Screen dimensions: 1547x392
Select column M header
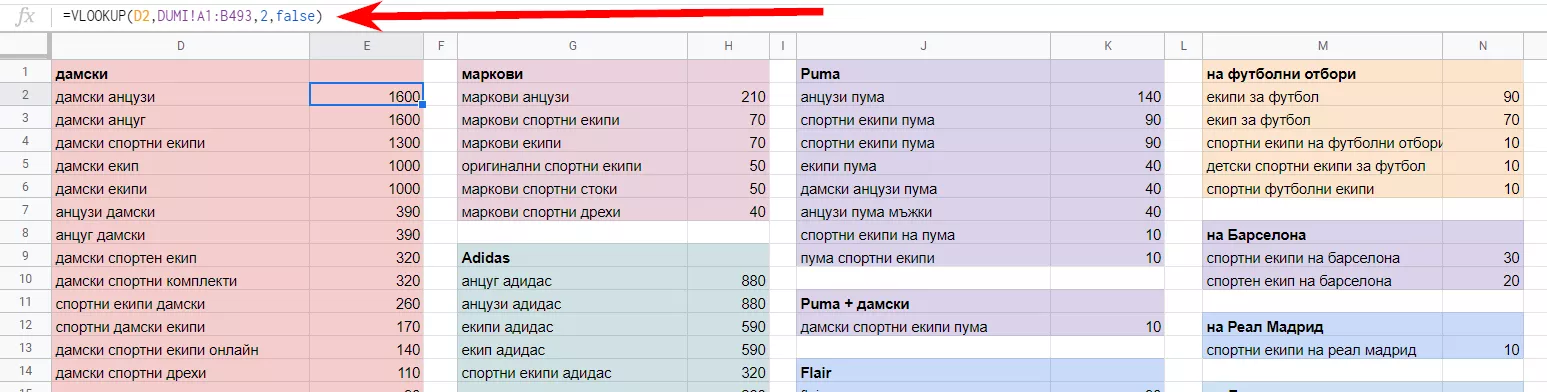click(1322, 45)
